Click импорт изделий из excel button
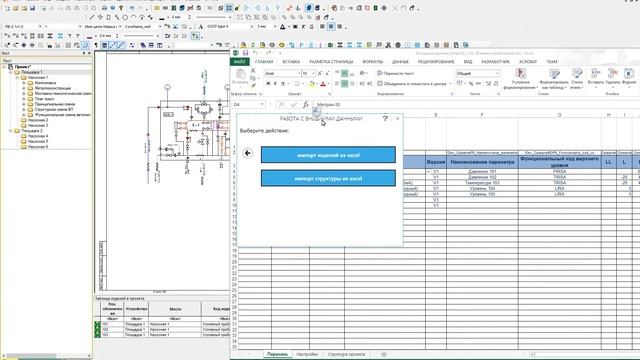 click(x=329, y=155)
